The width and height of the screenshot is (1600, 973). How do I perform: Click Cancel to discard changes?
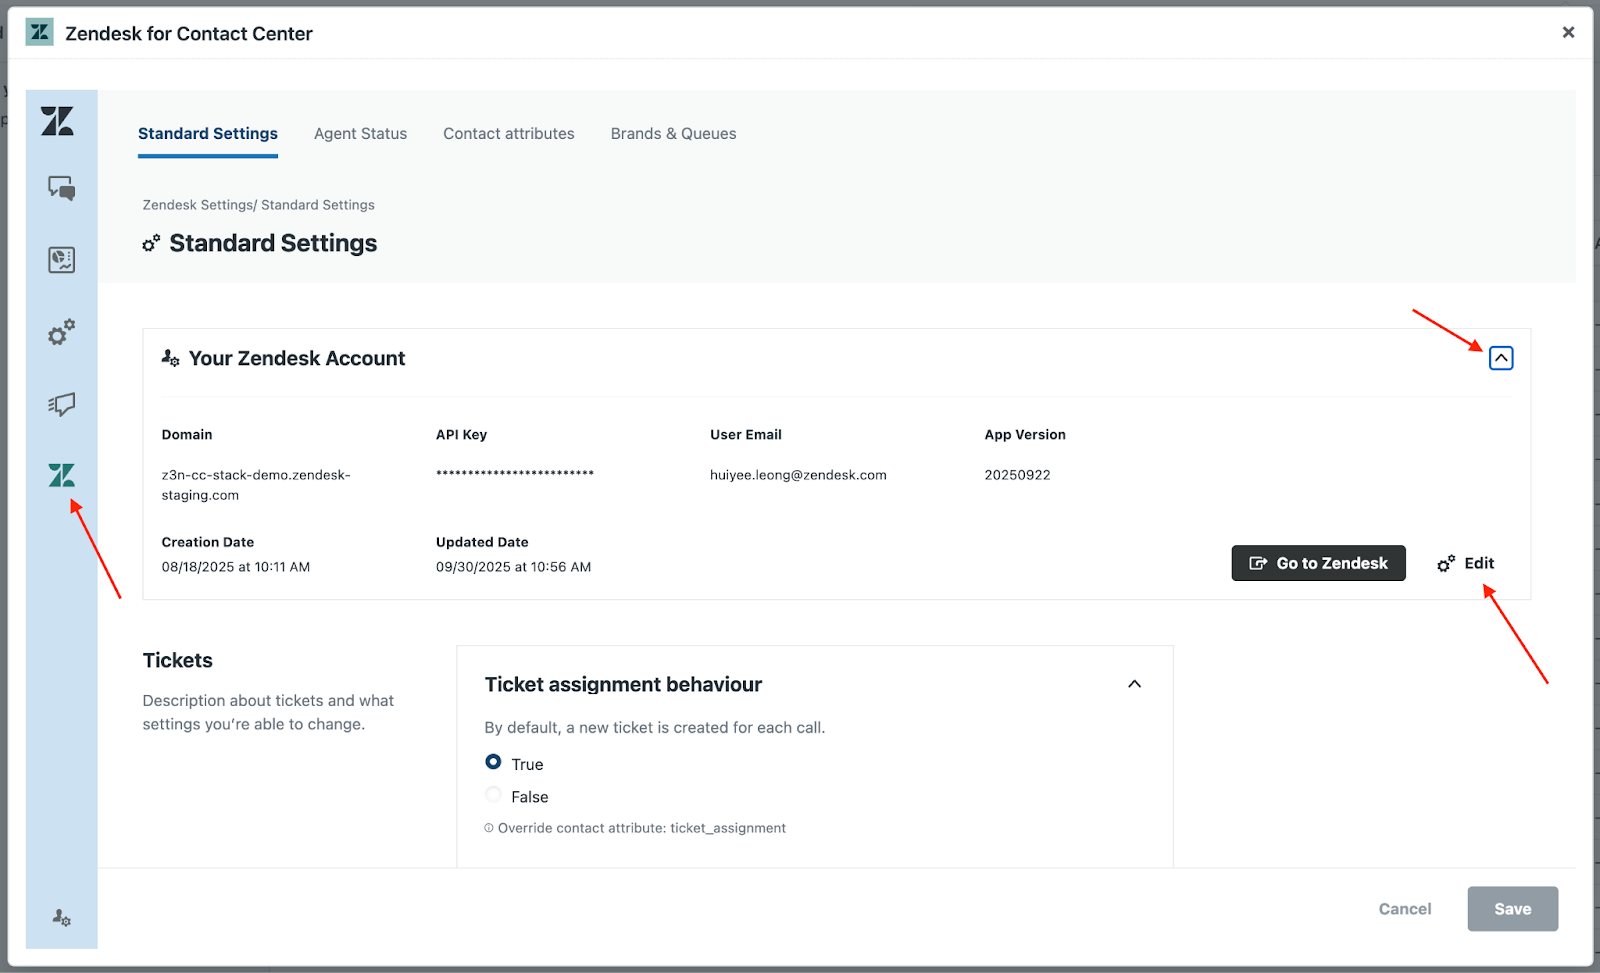pyautogui.click(x=1404, y=909)
